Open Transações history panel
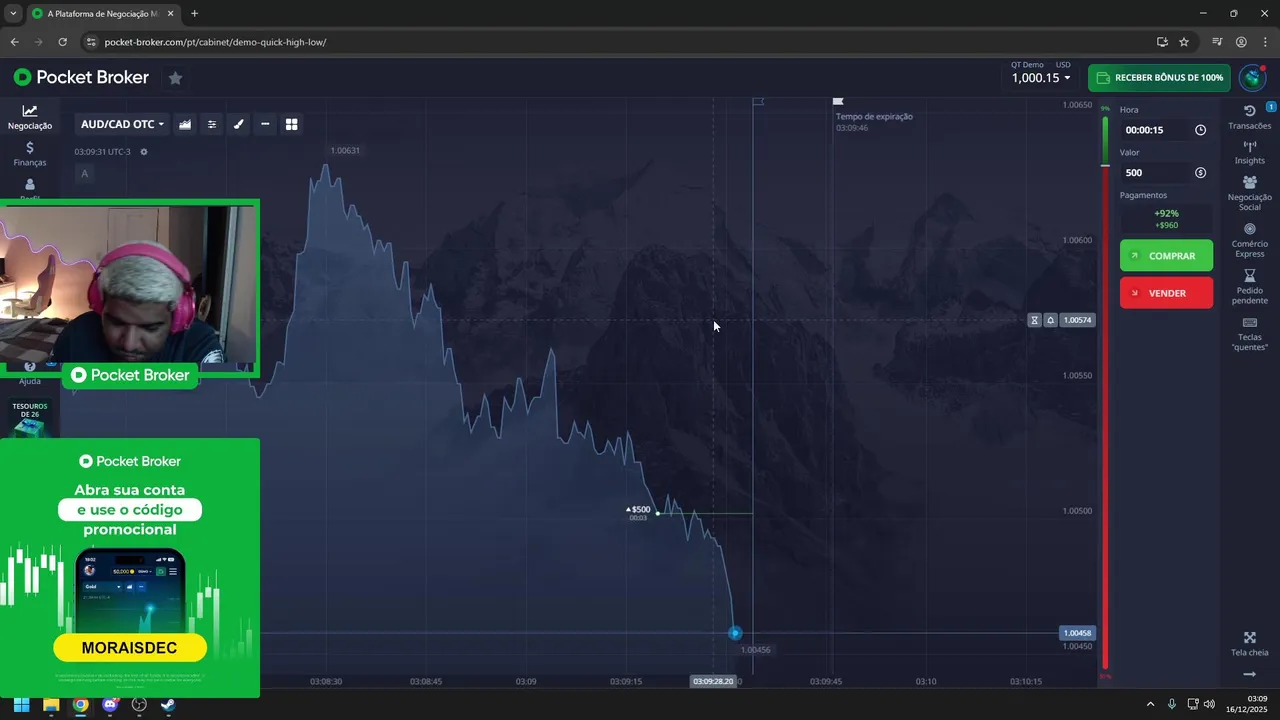Viewport: 1280px width, 720px height. click(x=1250, y=117)
